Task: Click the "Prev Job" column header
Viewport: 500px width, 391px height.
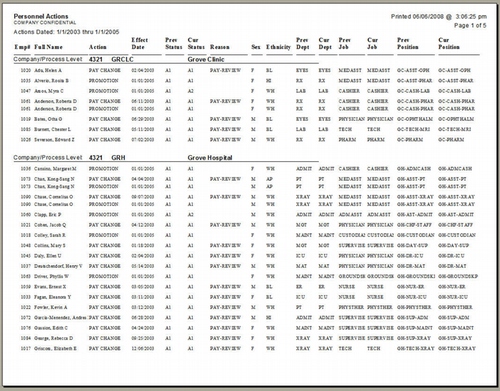Action: coord(345,43)
